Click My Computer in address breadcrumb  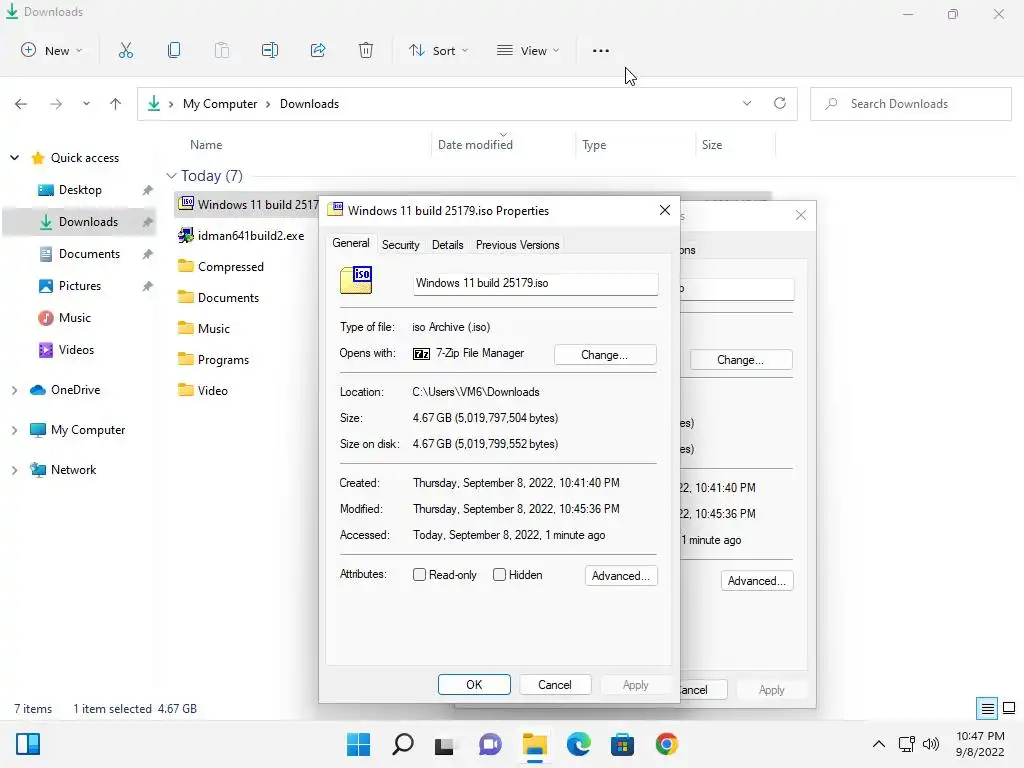(219, 104)
